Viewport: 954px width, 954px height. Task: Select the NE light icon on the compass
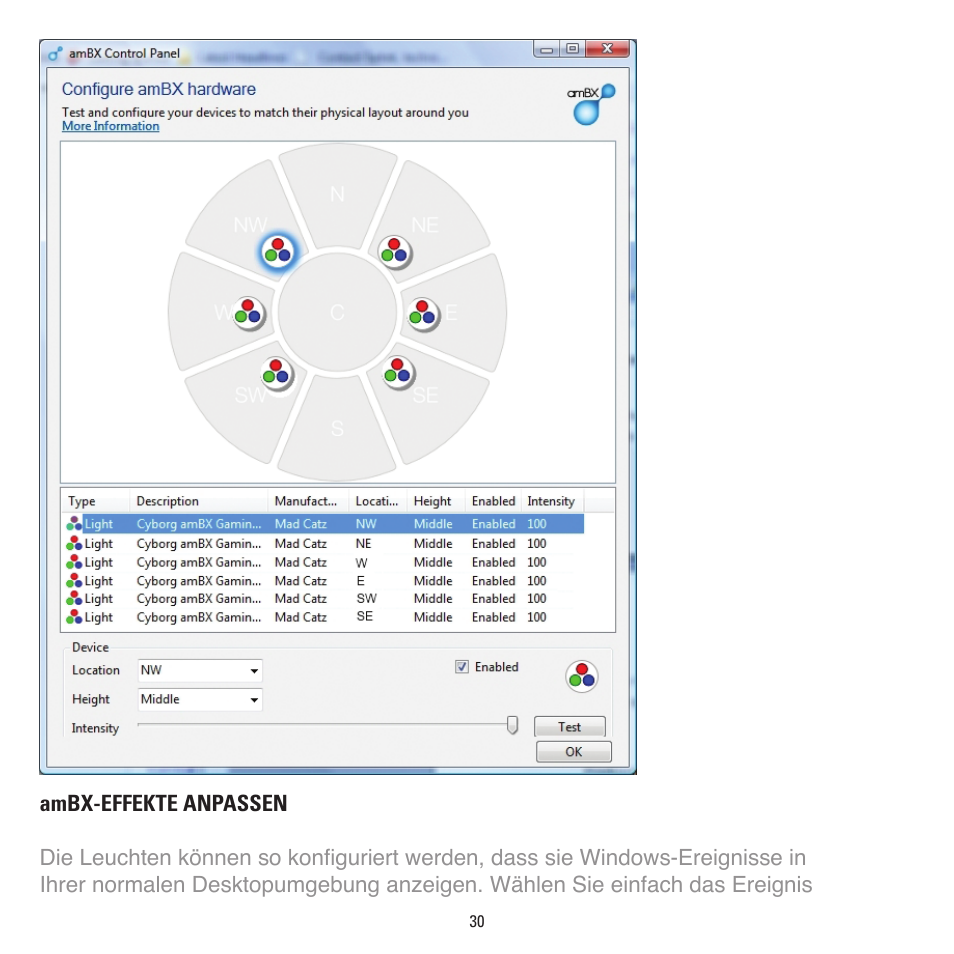click(394, 252)
